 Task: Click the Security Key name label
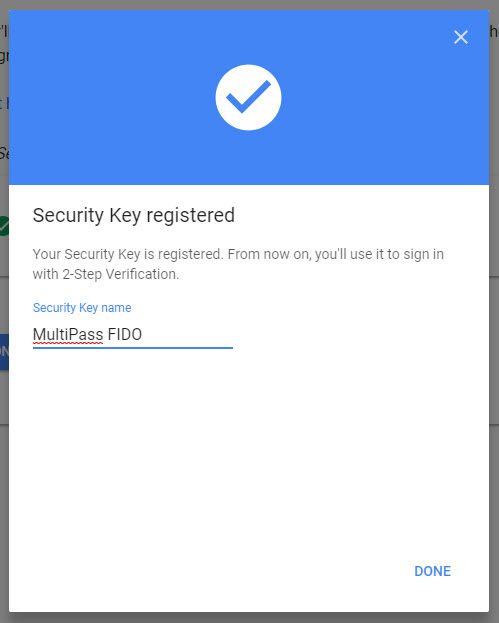(x=82, y=308)
